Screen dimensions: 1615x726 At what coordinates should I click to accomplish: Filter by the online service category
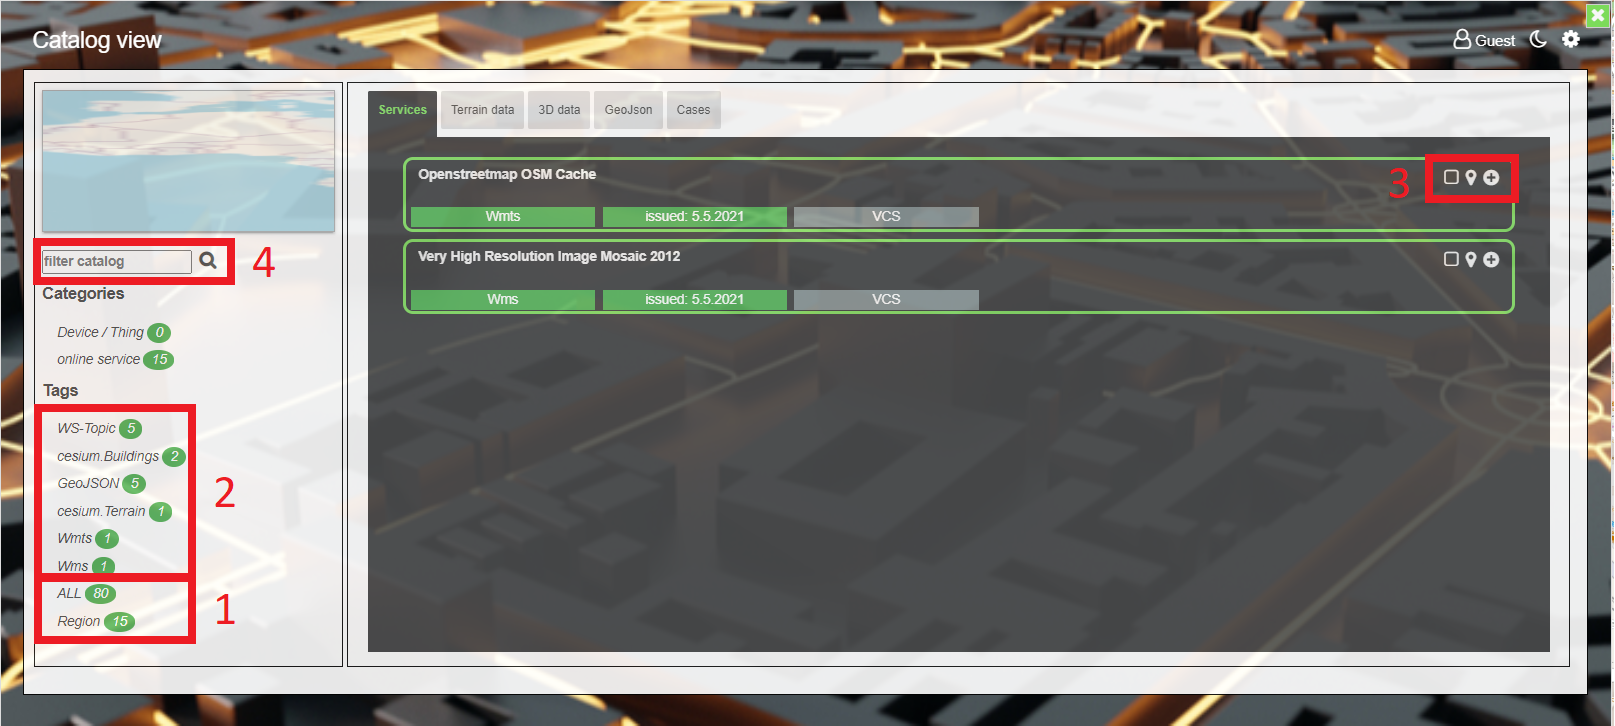coord(98,360)
